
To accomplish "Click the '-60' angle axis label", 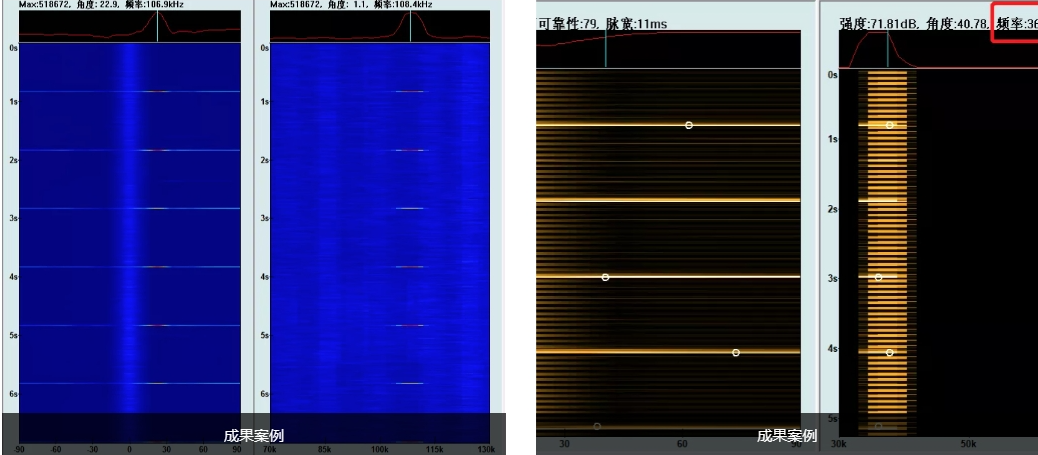I will [56, 450].
